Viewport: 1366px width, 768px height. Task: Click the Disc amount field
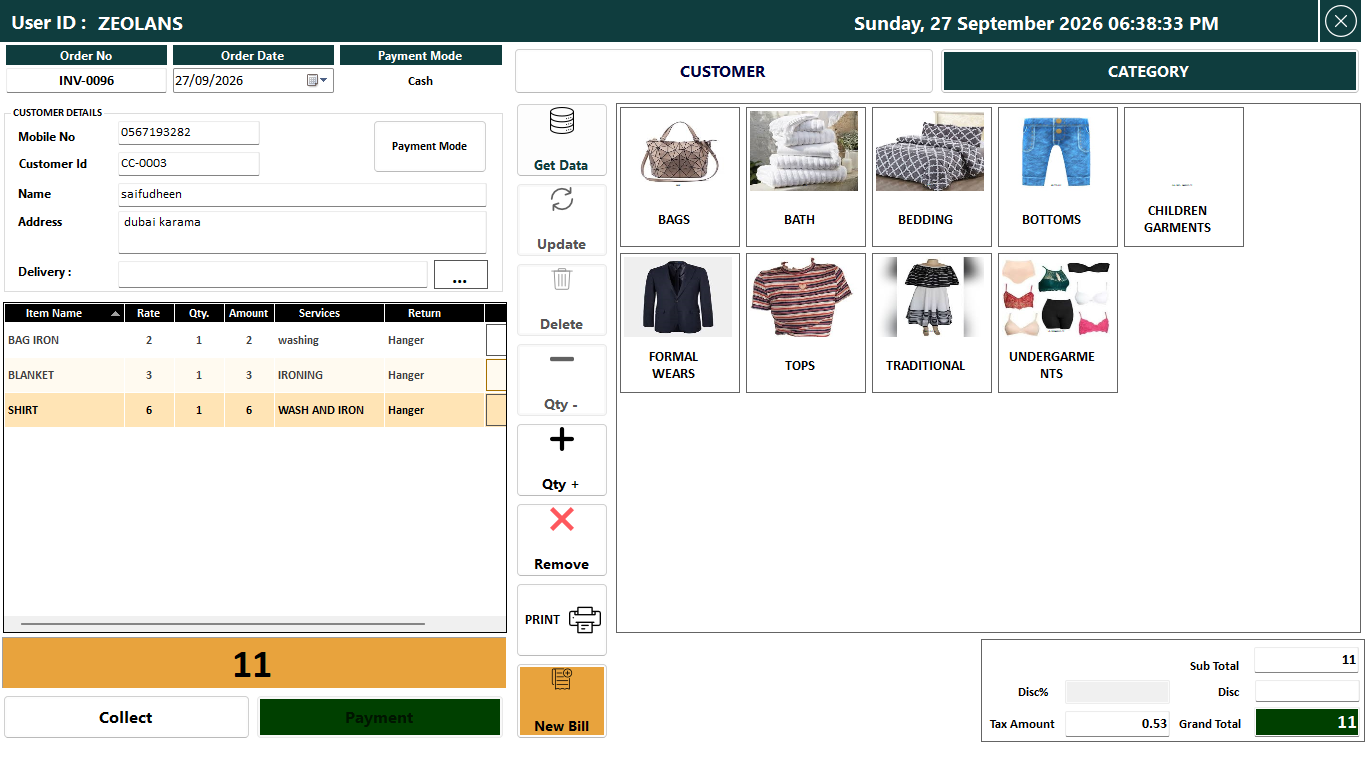(1307, 692)
